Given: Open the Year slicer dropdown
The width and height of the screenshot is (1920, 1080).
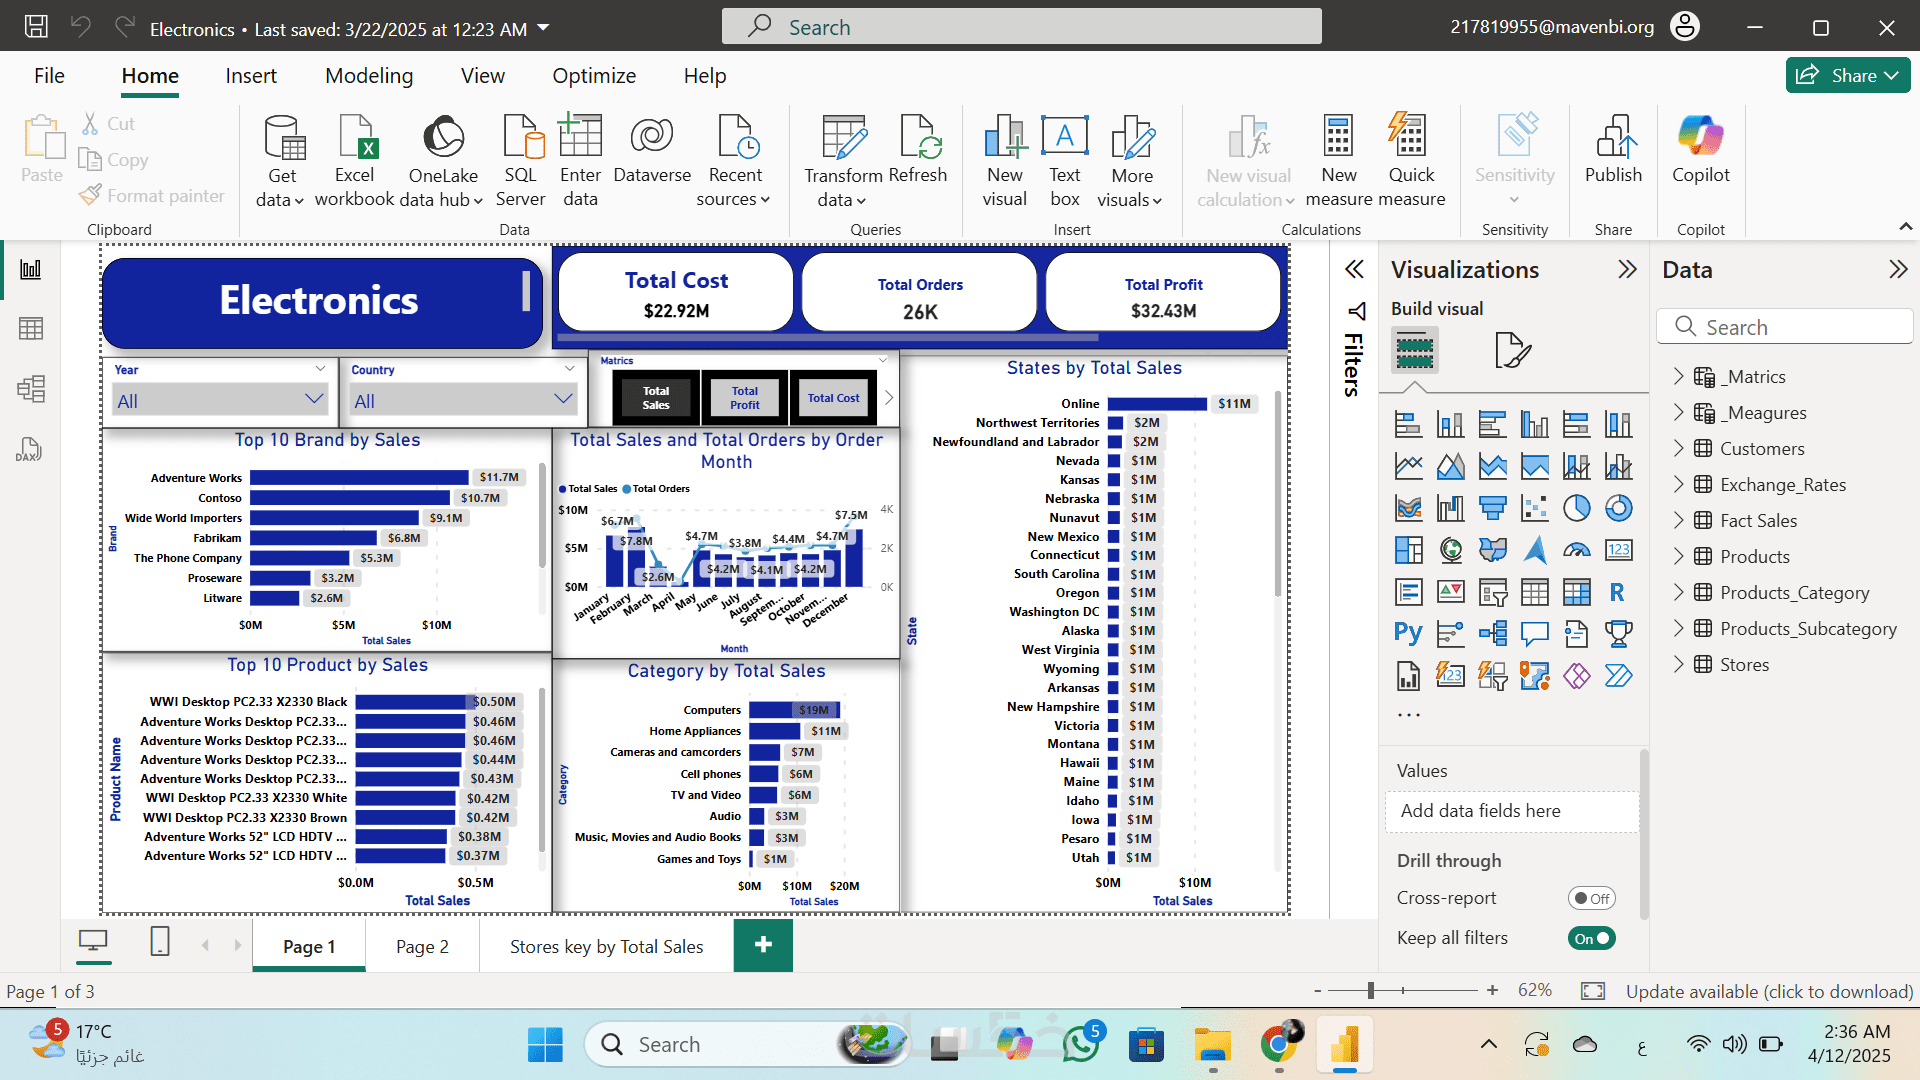Looking at the screenshot, I should (x=220, y=401).
